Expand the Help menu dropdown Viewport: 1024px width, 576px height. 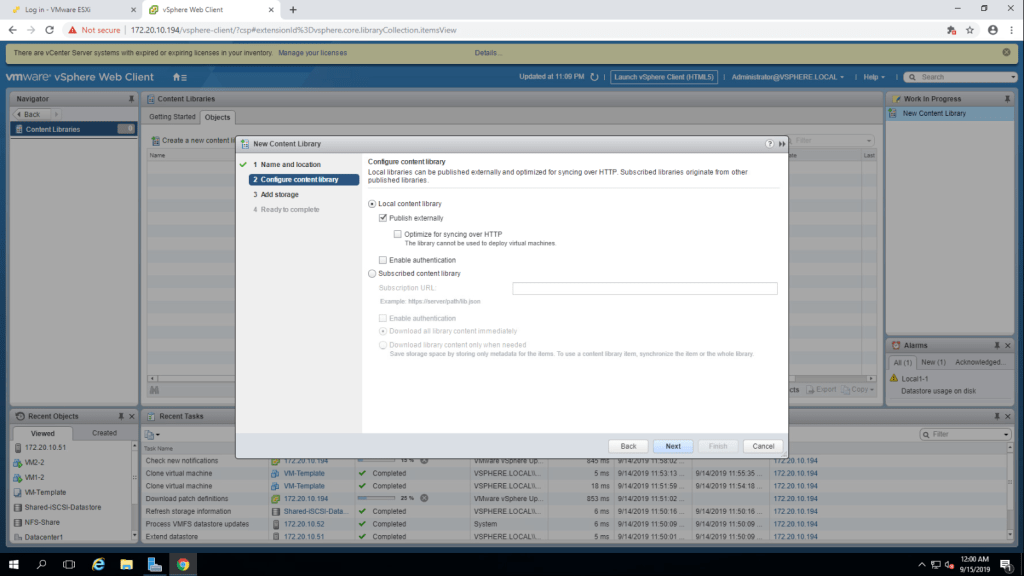pos(875,77)
